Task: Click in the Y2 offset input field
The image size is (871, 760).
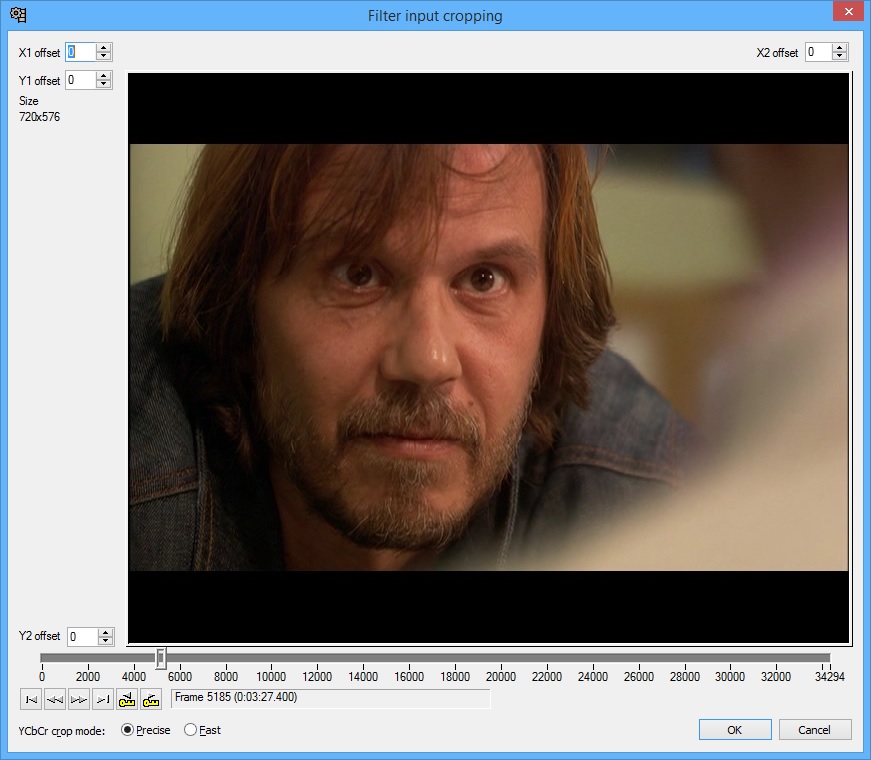Action: coord(82,636)
